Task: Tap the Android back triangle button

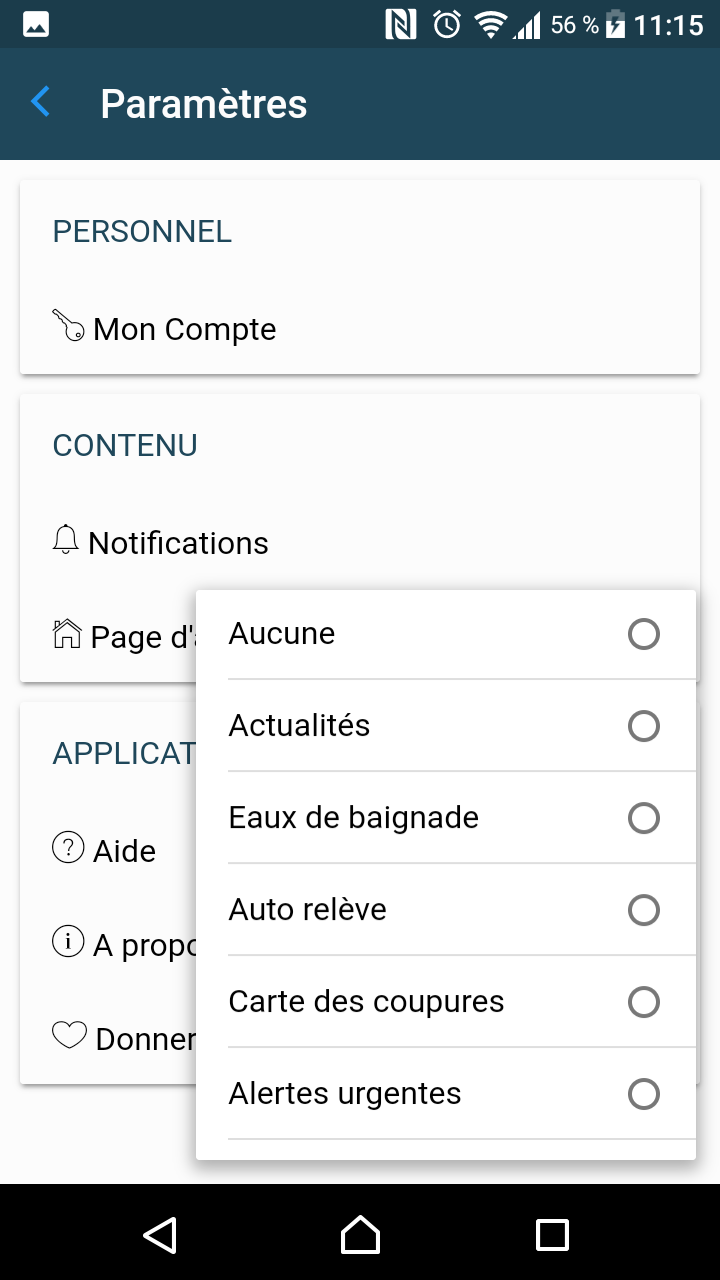Action: coord(160,1235)
